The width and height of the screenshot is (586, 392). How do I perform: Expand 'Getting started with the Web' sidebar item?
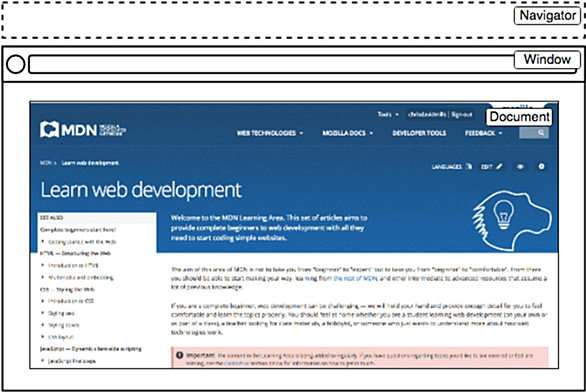pos(43,242)
